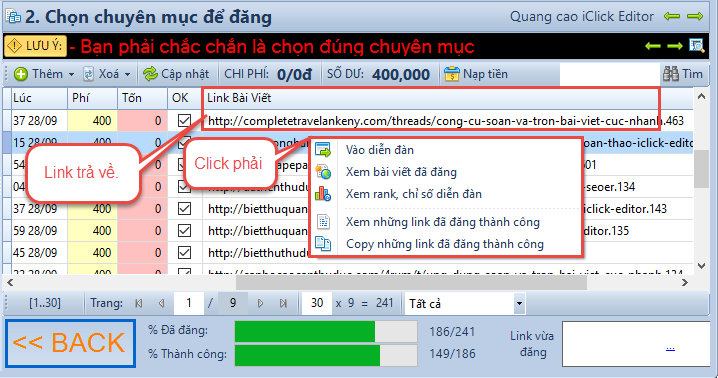Sort by the Tốn column header
This screenshot has height=378, width=718.
pyautogui.click(x=142, y=98)
